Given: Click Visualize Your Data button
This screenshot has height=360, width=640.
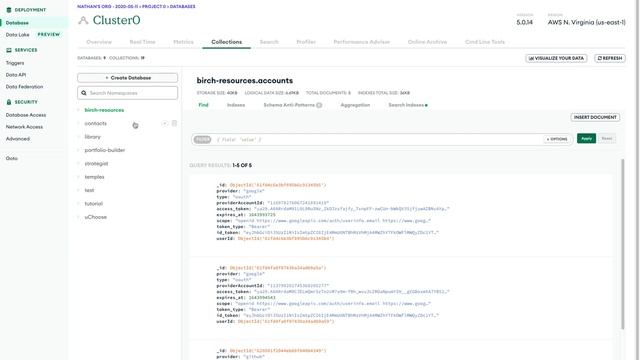Looking at the screenshot, I should click(556, 58).
